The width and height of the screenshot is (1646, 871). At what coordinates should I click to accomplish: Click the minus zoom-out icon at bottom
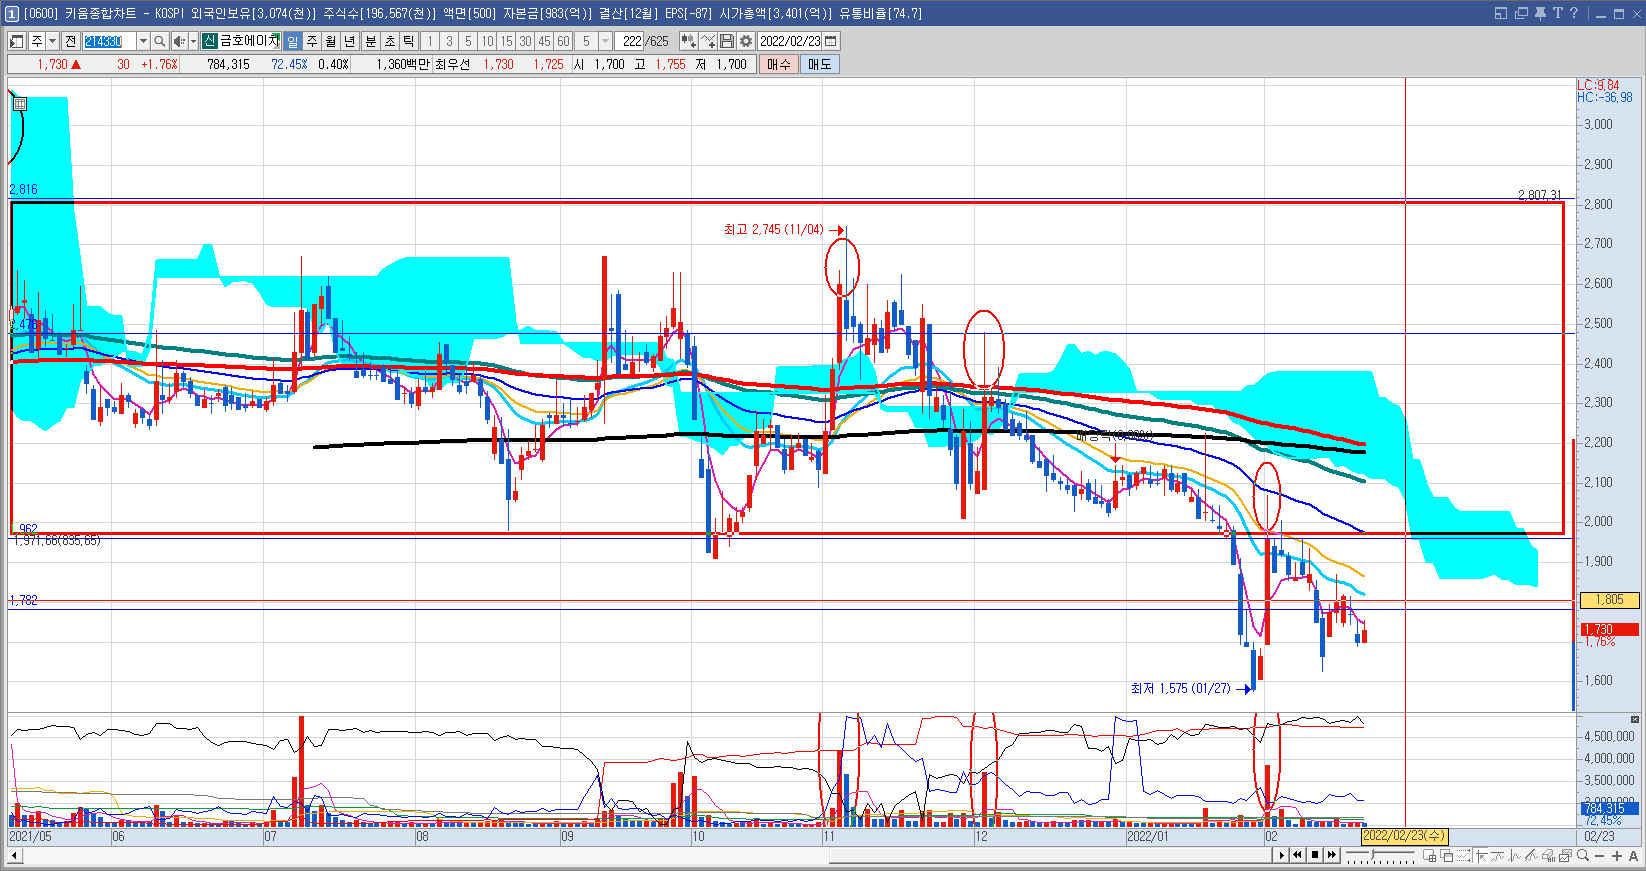(x=1599, y=855)
